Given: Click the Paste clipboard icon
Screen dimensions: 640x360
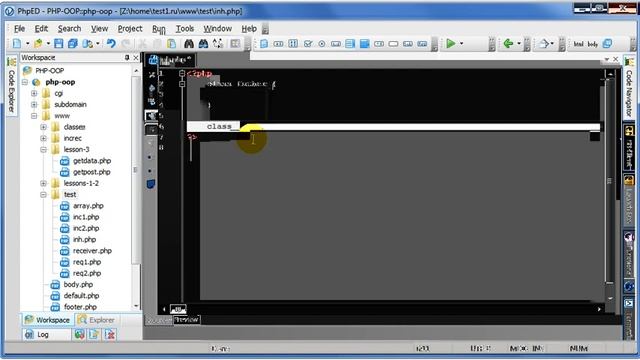Looking at the screenshot, I should [171, 43].
